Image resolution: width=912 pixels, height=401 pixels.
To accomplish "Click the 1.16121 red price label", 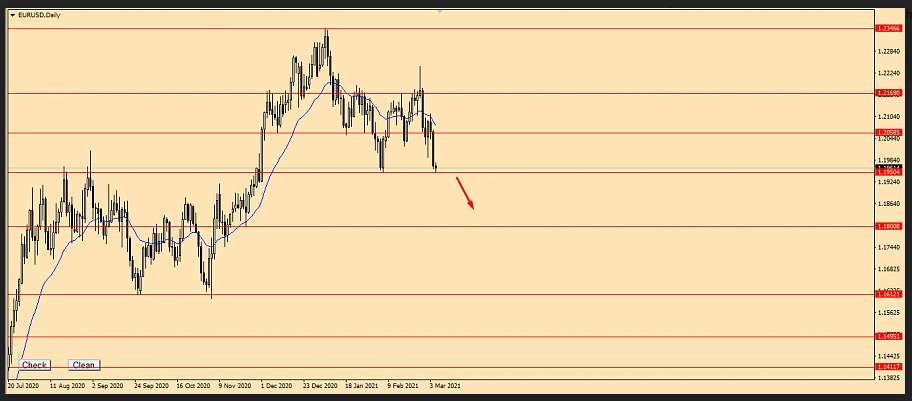I will tap(888, 295).
